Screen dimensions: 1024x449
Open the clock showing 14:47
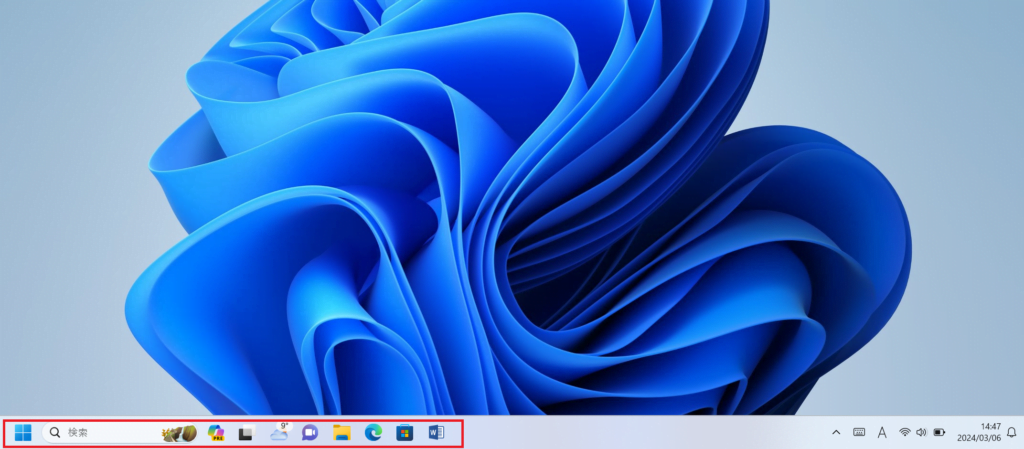pos(979,432)
